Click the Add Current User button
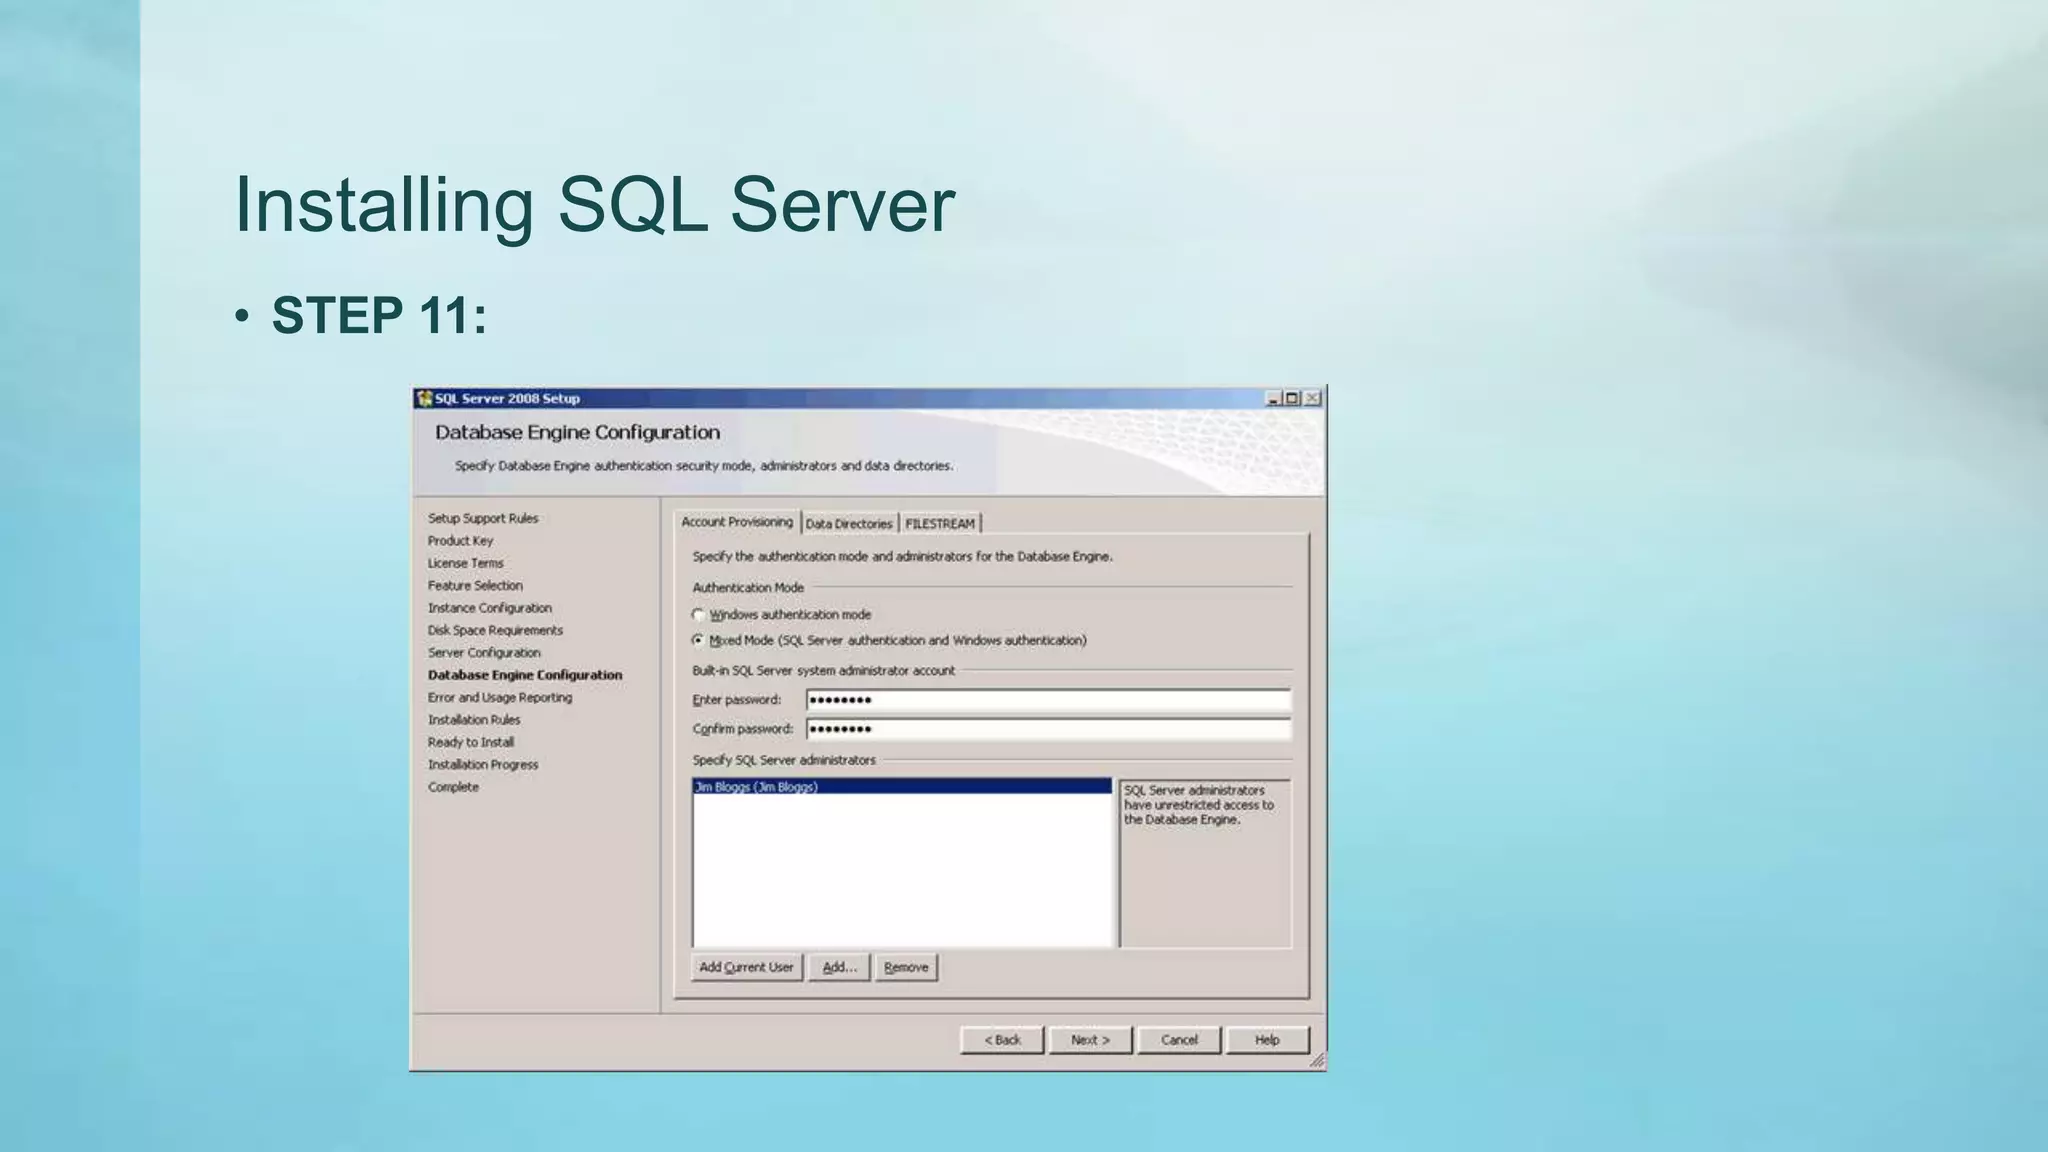Image resolution: width=2048 pixels, height=1152 pixels. 746,967
